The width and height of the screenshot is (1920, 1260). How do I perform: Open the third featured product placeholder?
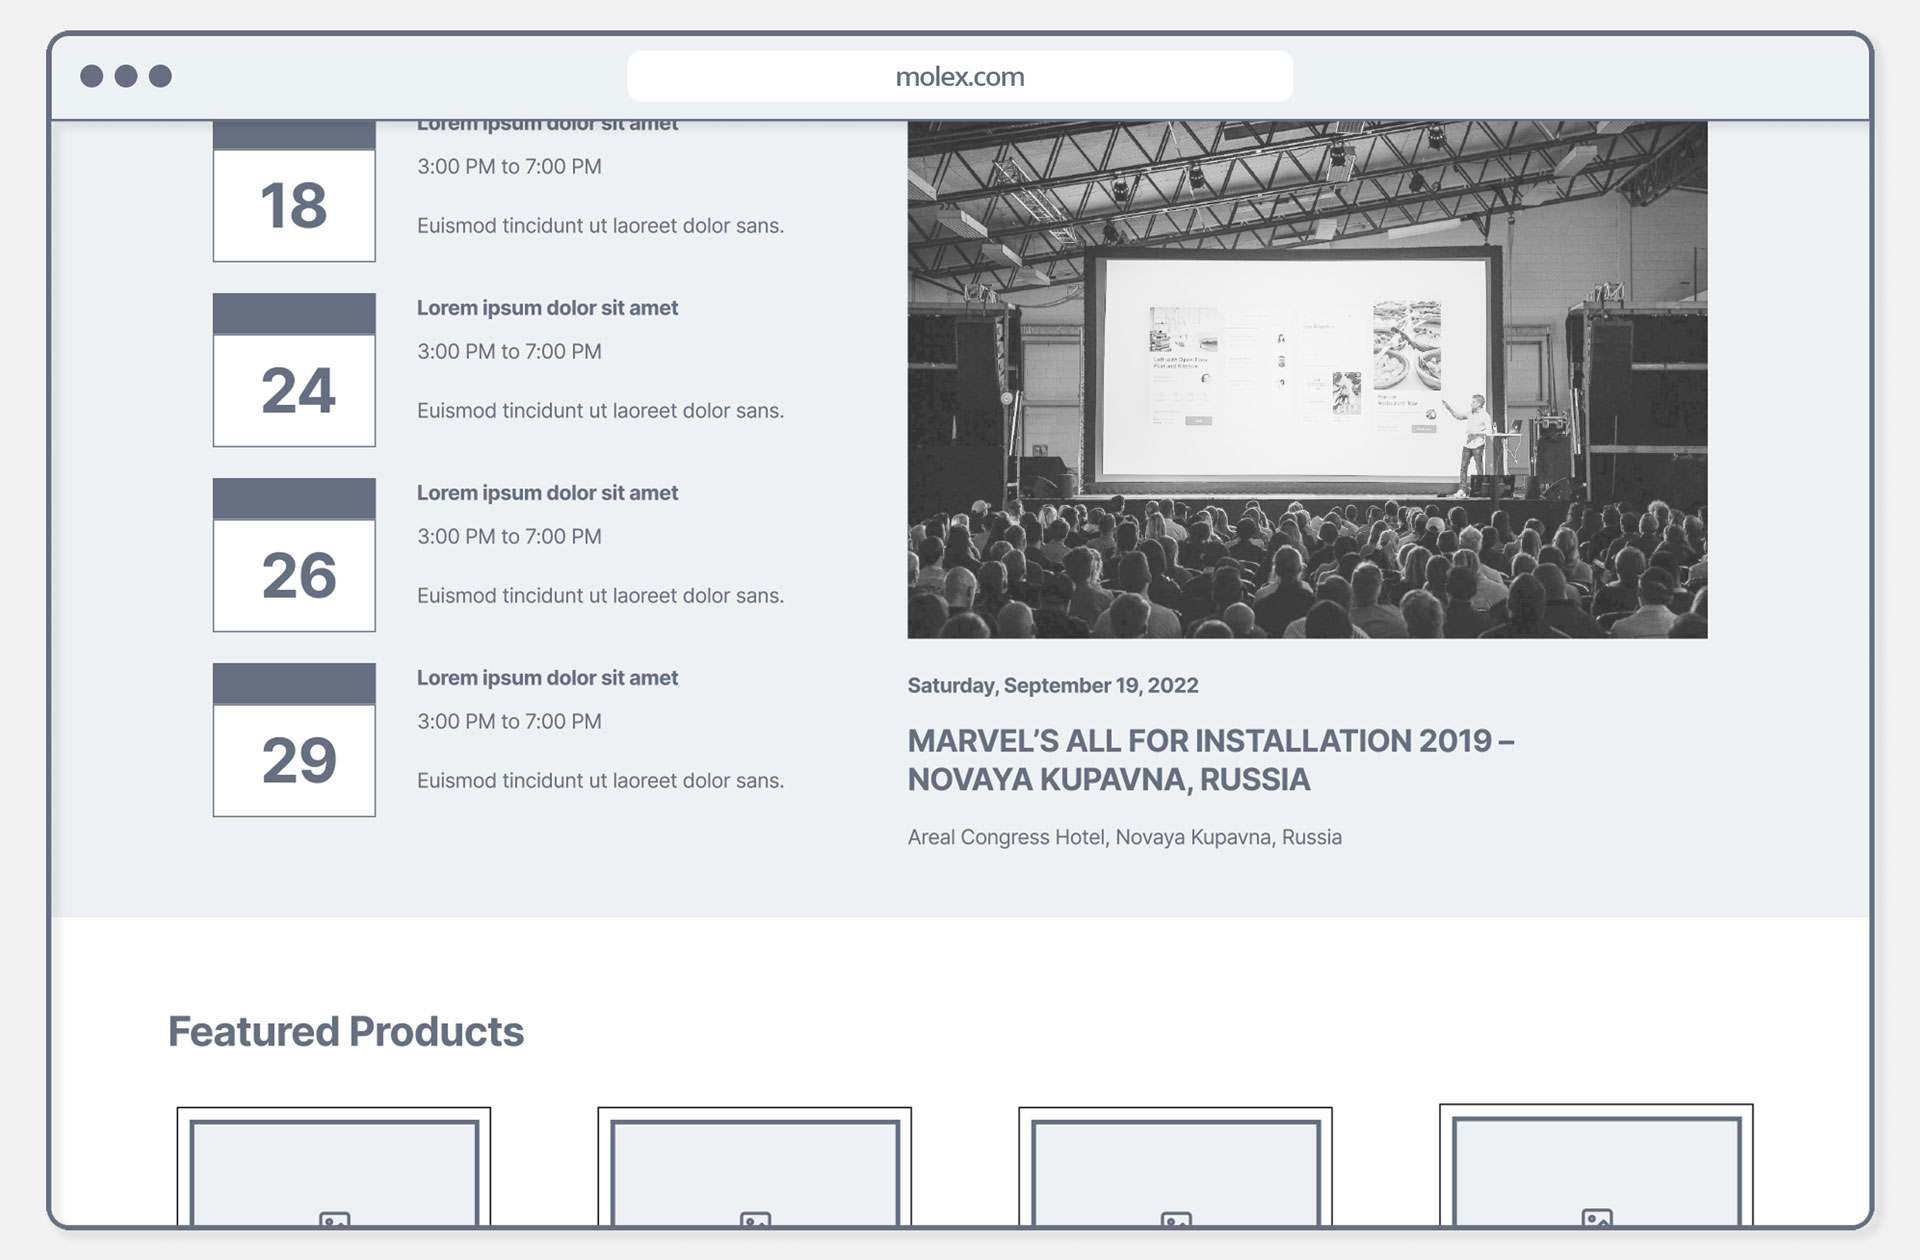coord(1175,1166)
